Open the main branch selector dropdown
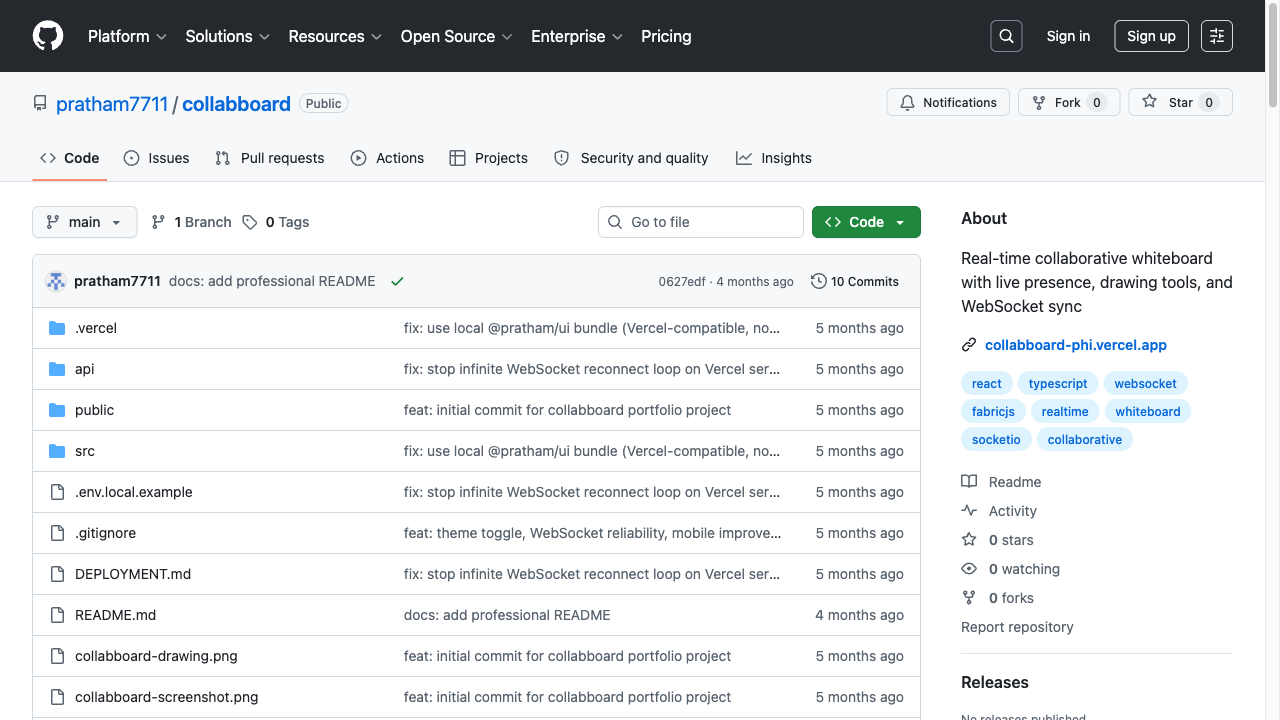 85,222
